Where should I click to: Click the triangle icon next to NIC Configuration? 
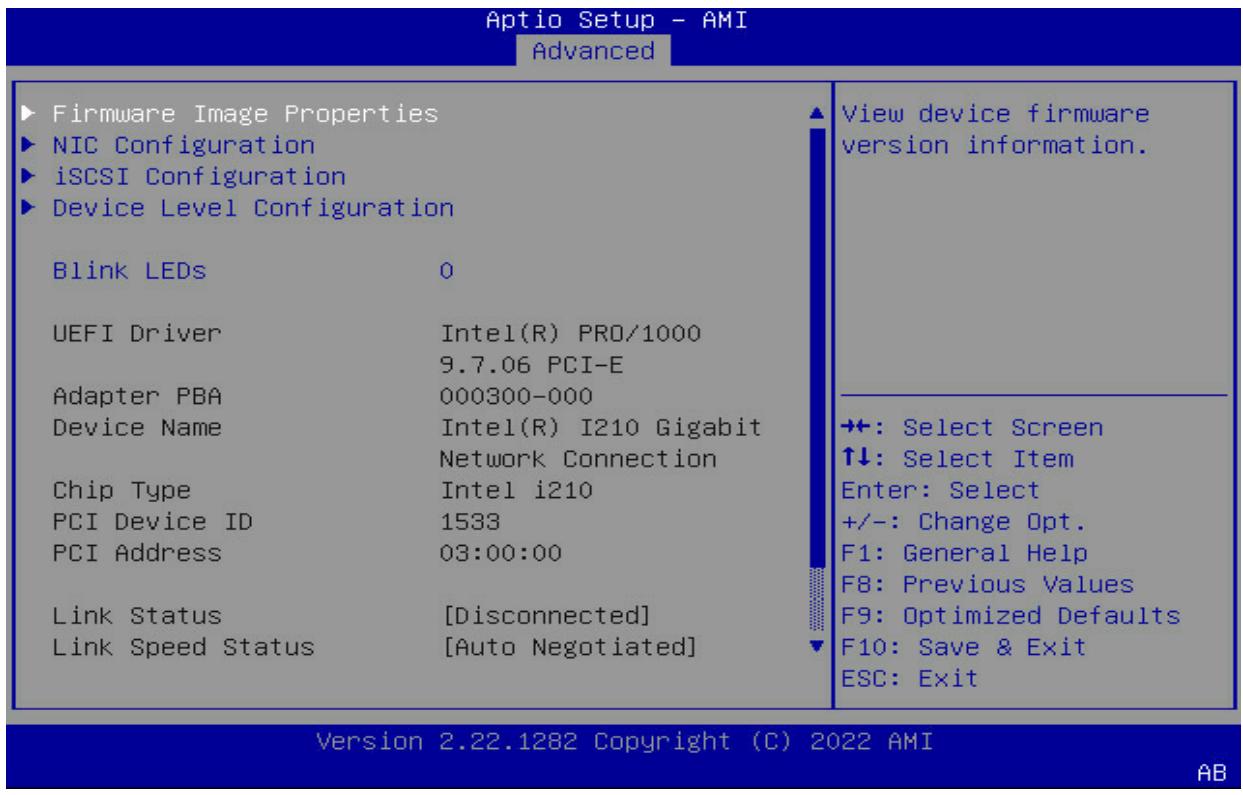pyautogui.click(x=29, y=145)
